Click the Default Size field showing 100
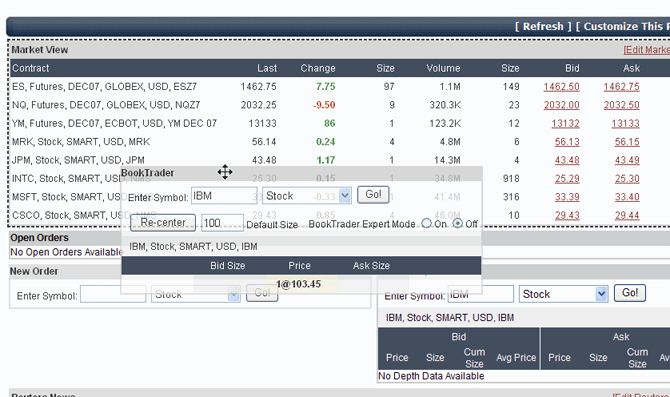This screenshot has width=670, height=397. coord(222,223)
